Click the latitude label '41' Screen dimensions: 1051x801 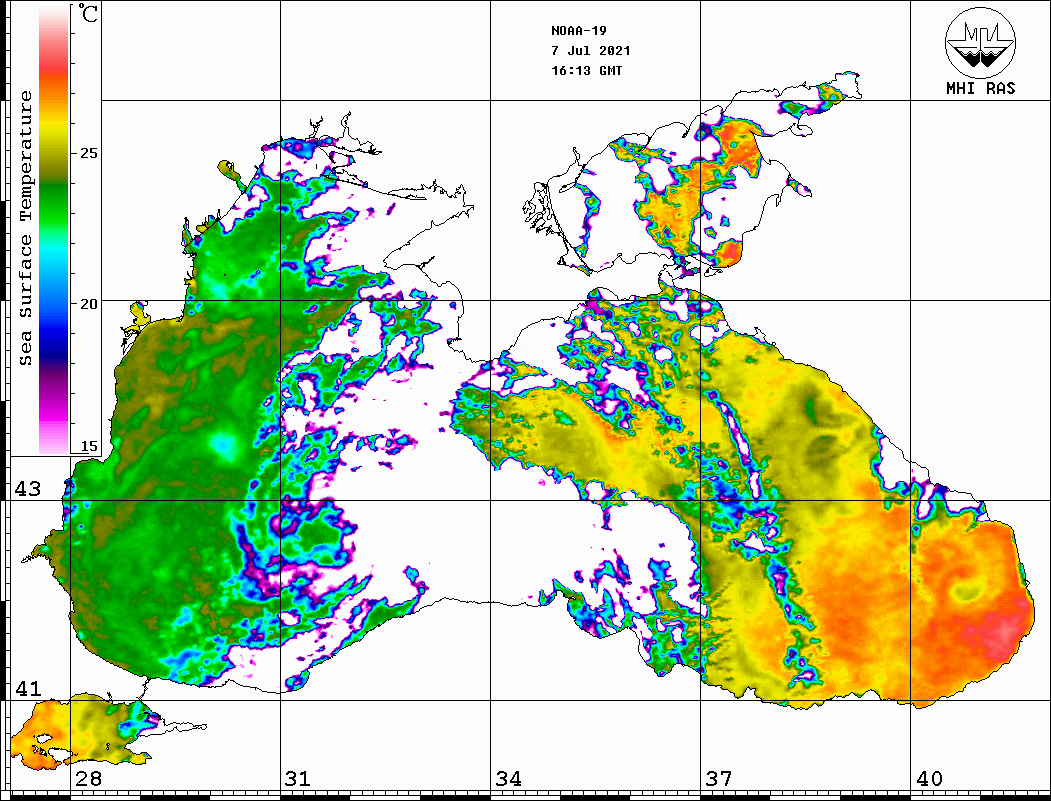28,688
